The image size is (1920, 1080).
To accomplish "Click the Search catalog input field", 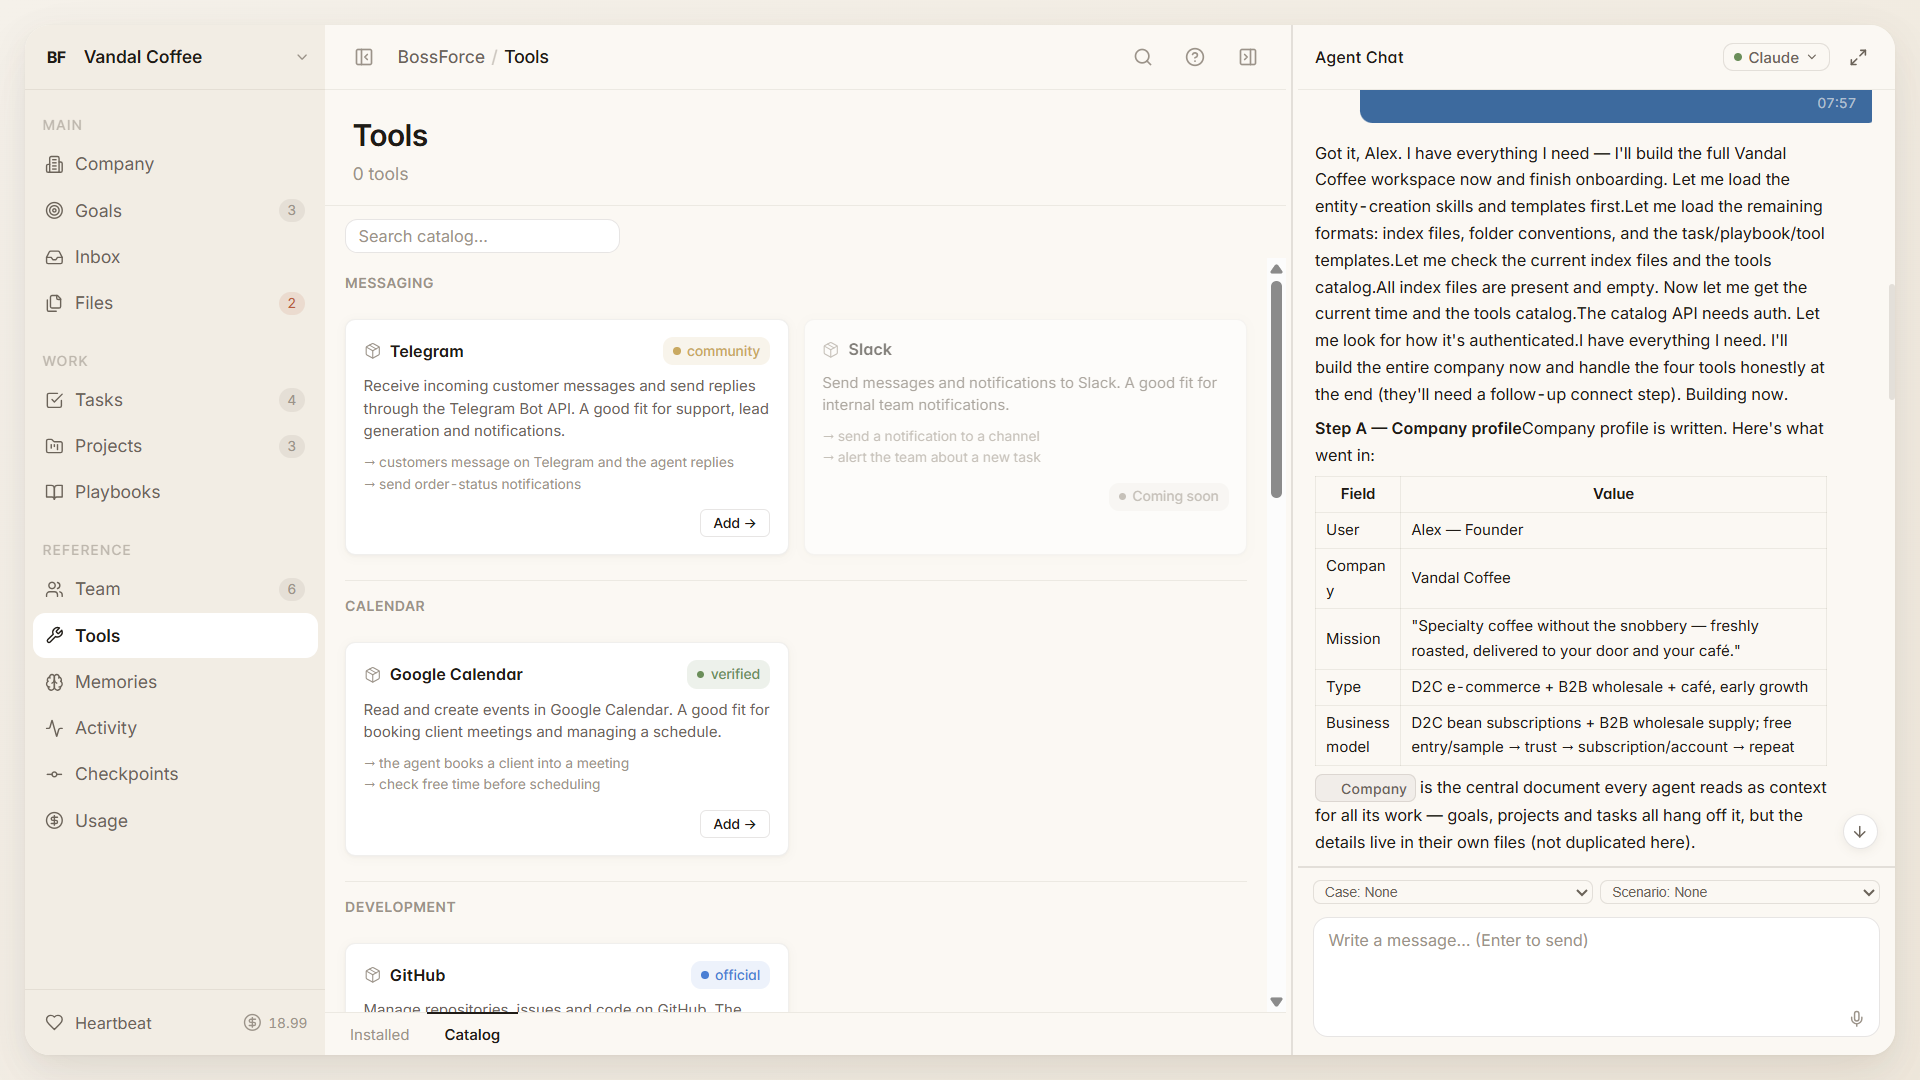I will [482, 236].
